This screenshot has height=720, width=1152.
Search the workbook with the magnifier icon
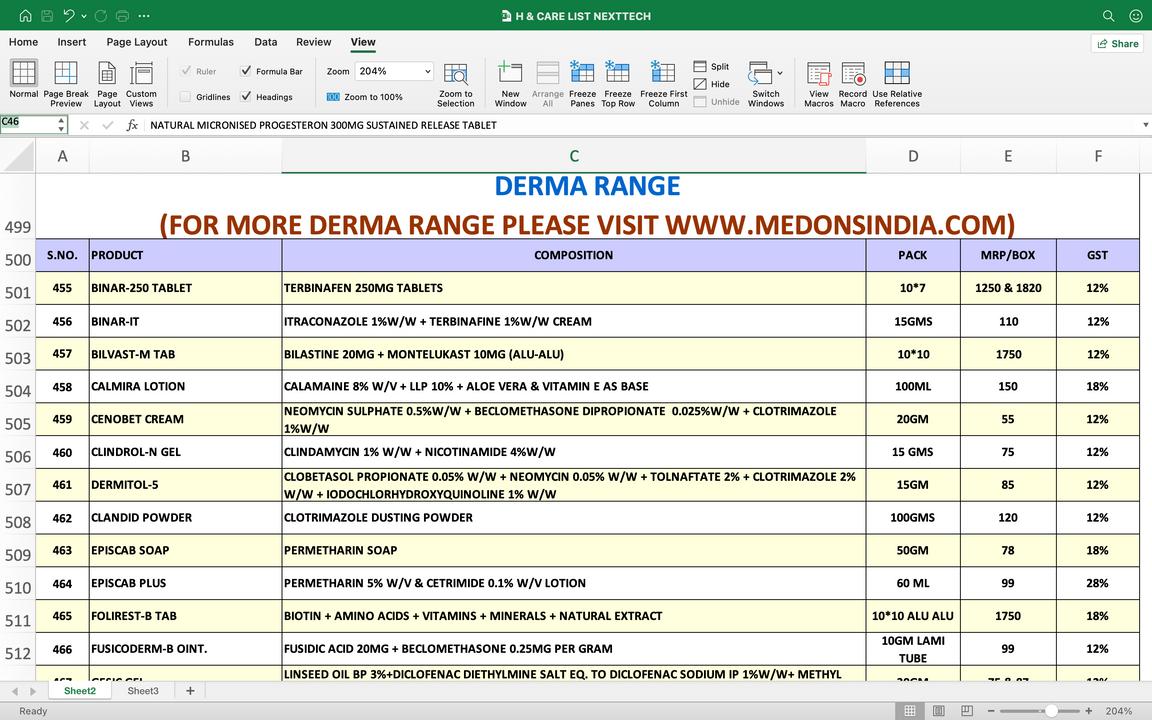coord(1109,15)
